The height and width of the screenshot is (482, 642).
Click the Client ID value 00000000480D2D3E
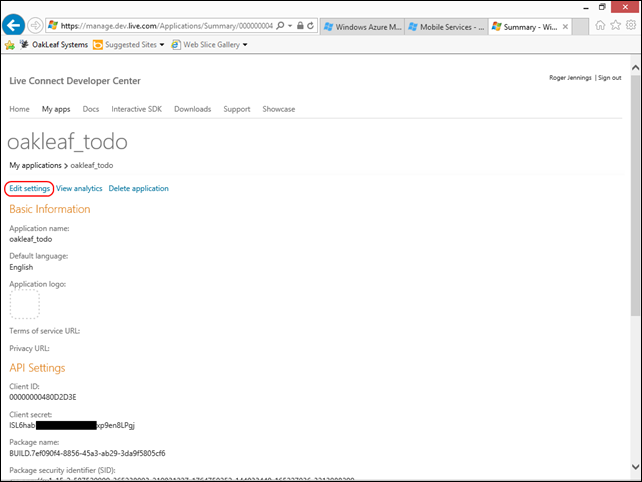coord(43,397)
